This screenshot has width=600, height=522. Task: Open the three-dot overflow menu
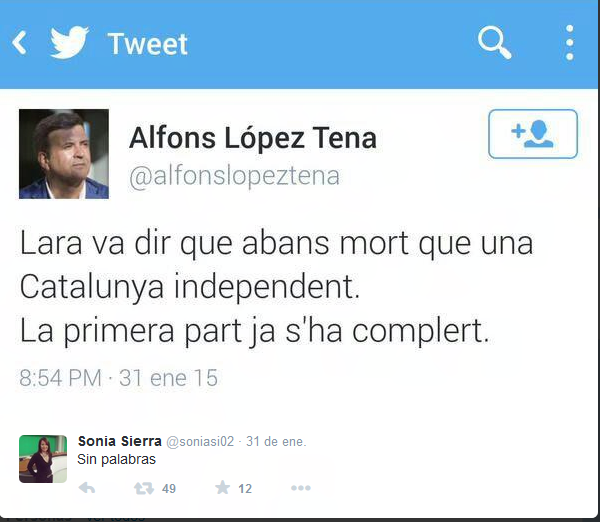[x=569, y=42]
